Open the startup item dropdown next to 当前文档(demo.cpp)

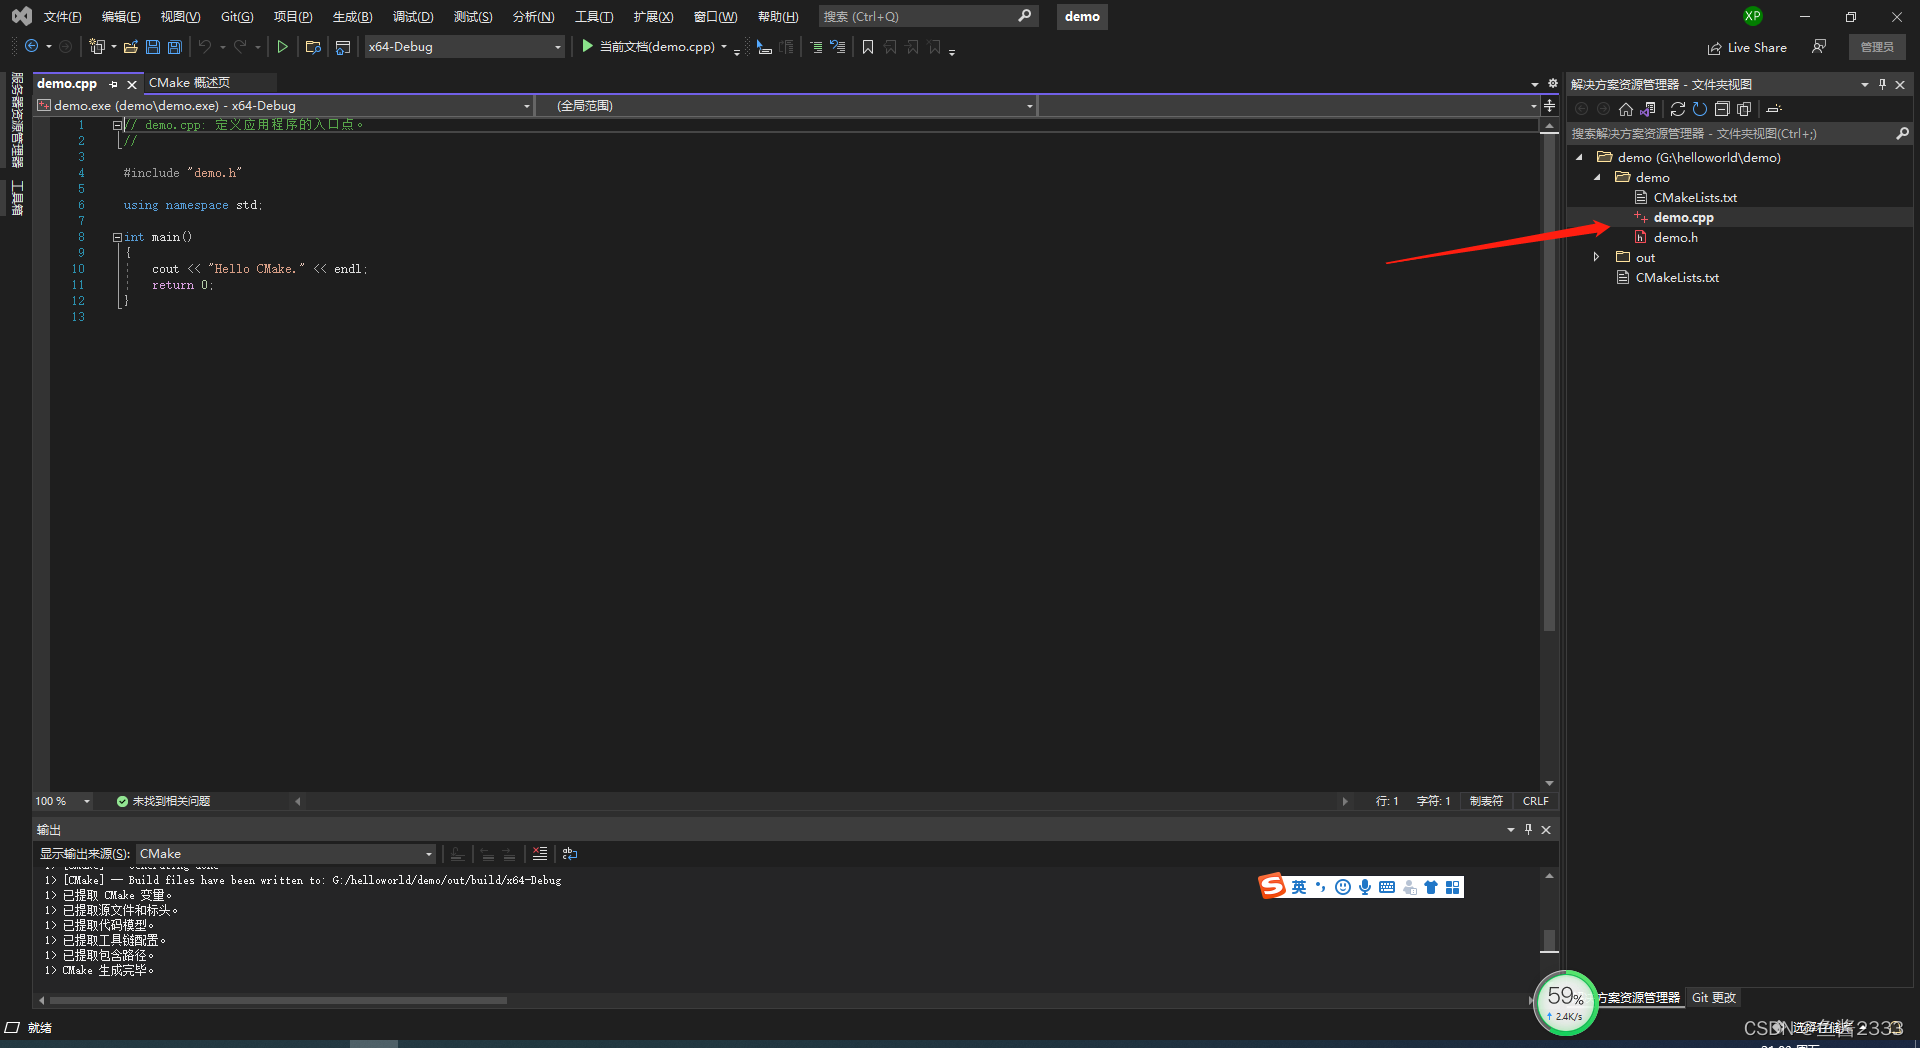724,47
